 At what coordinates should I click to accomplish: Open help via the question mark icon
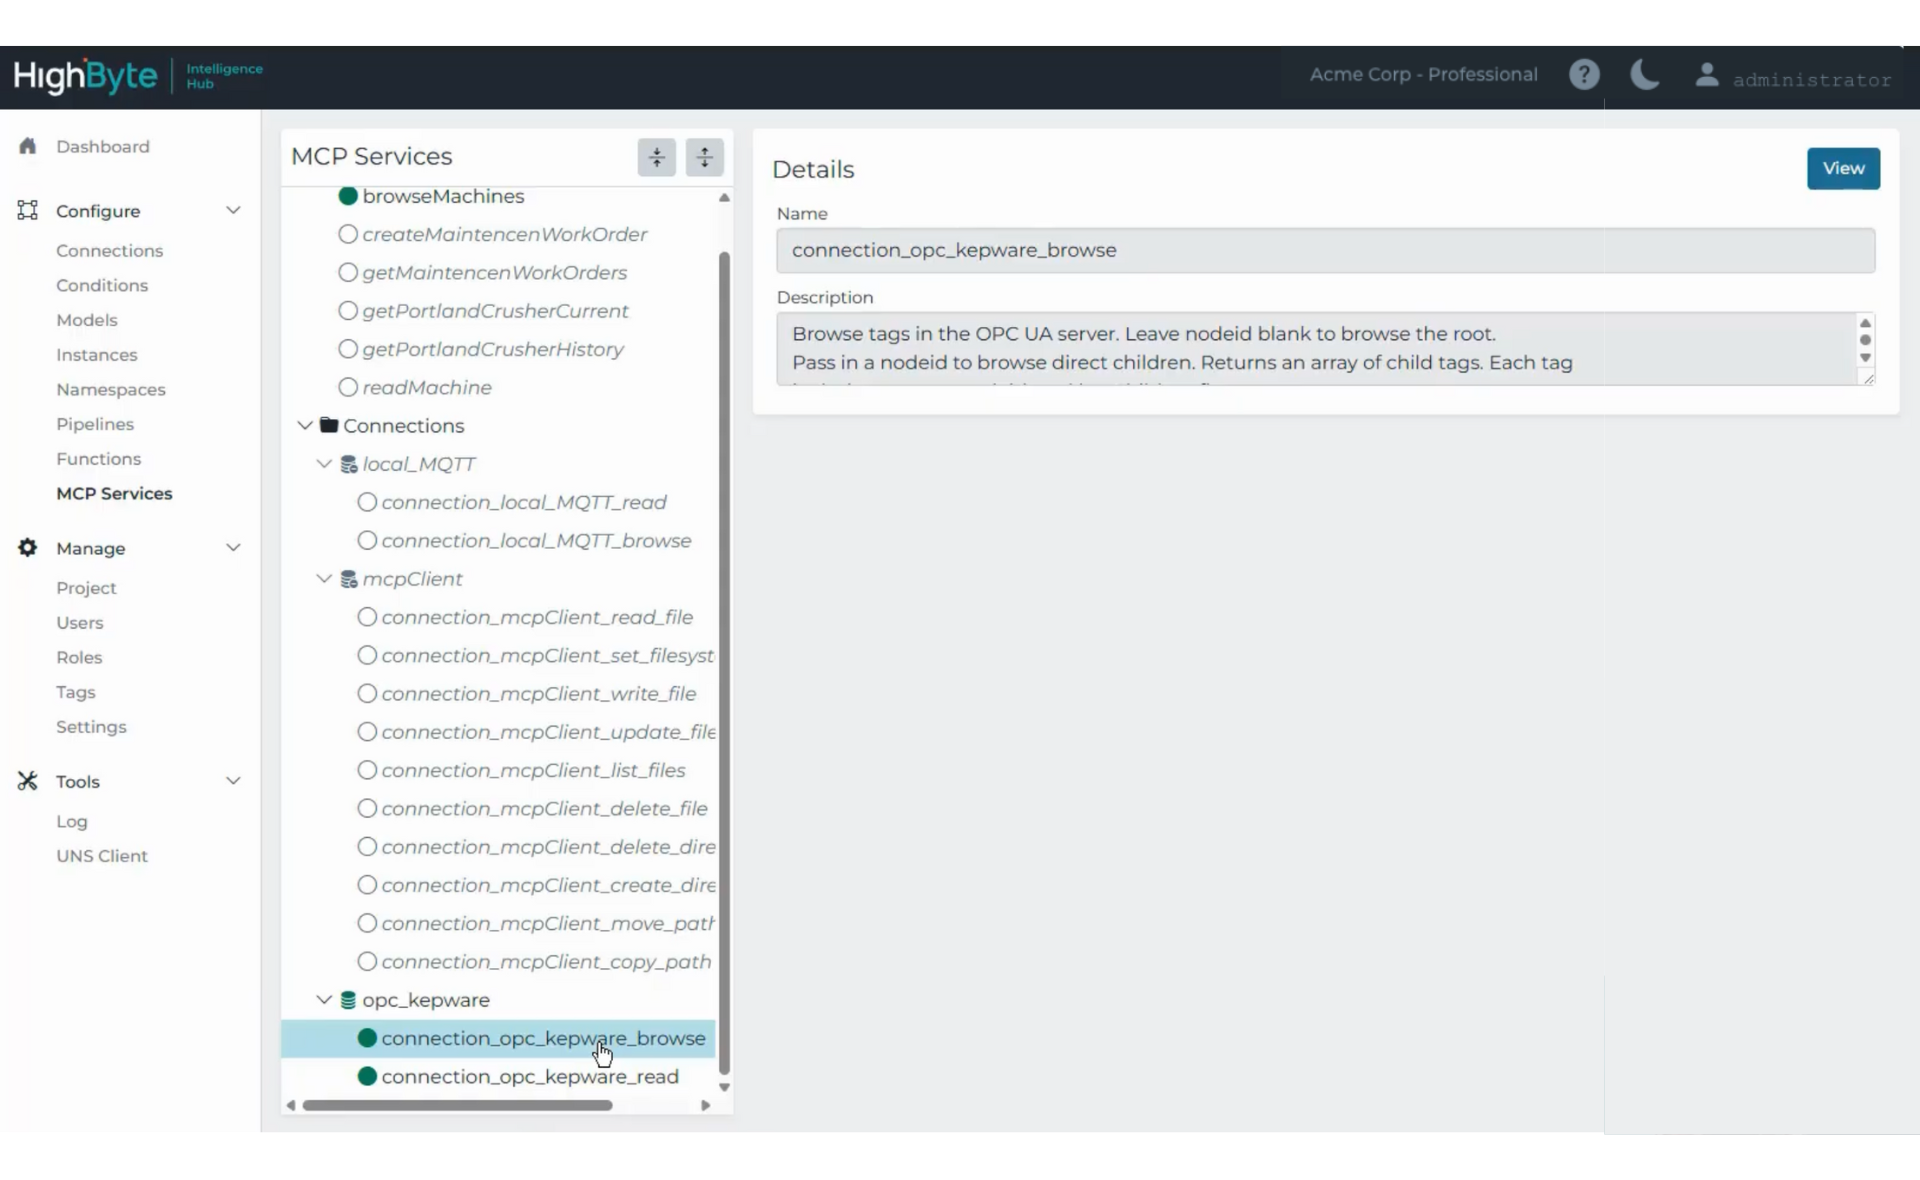click(x=1585, y=74)
